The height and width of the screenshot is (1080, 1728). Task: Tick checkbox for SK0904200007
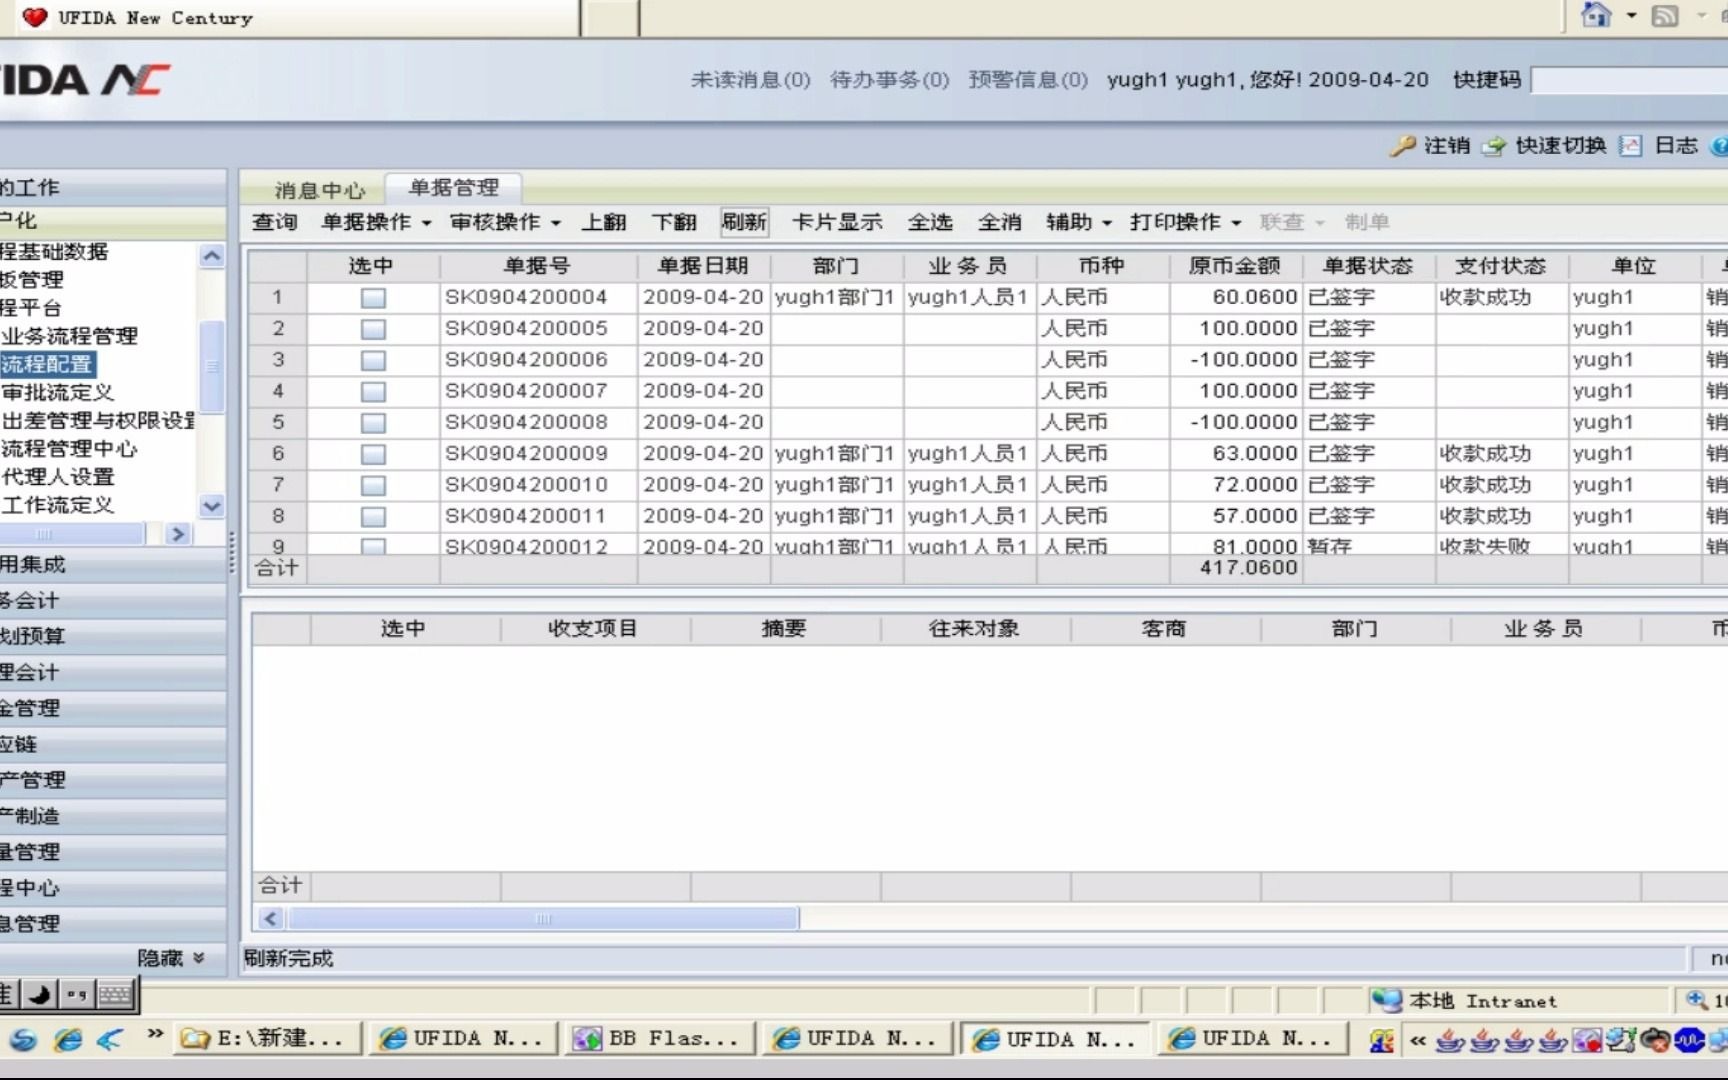[x=373, y=392]
